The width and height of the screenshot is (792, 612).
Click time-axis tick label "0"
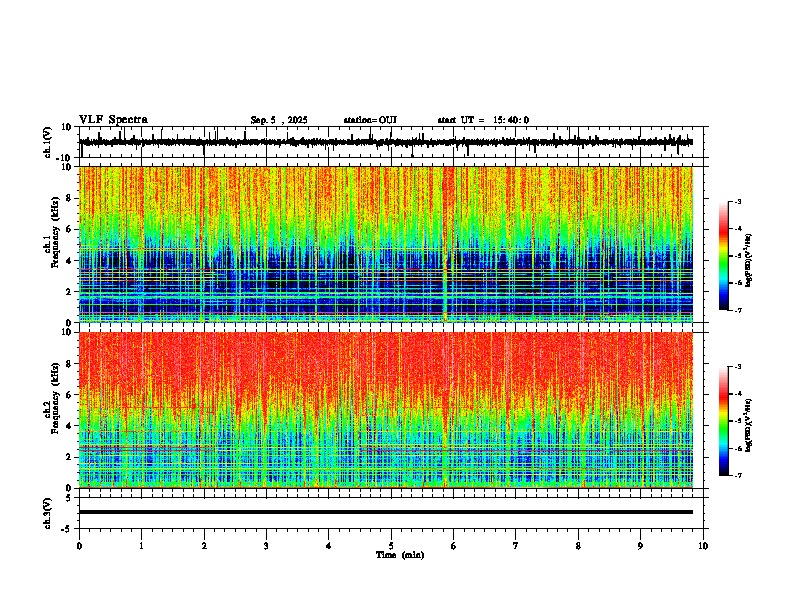(79, 546)
